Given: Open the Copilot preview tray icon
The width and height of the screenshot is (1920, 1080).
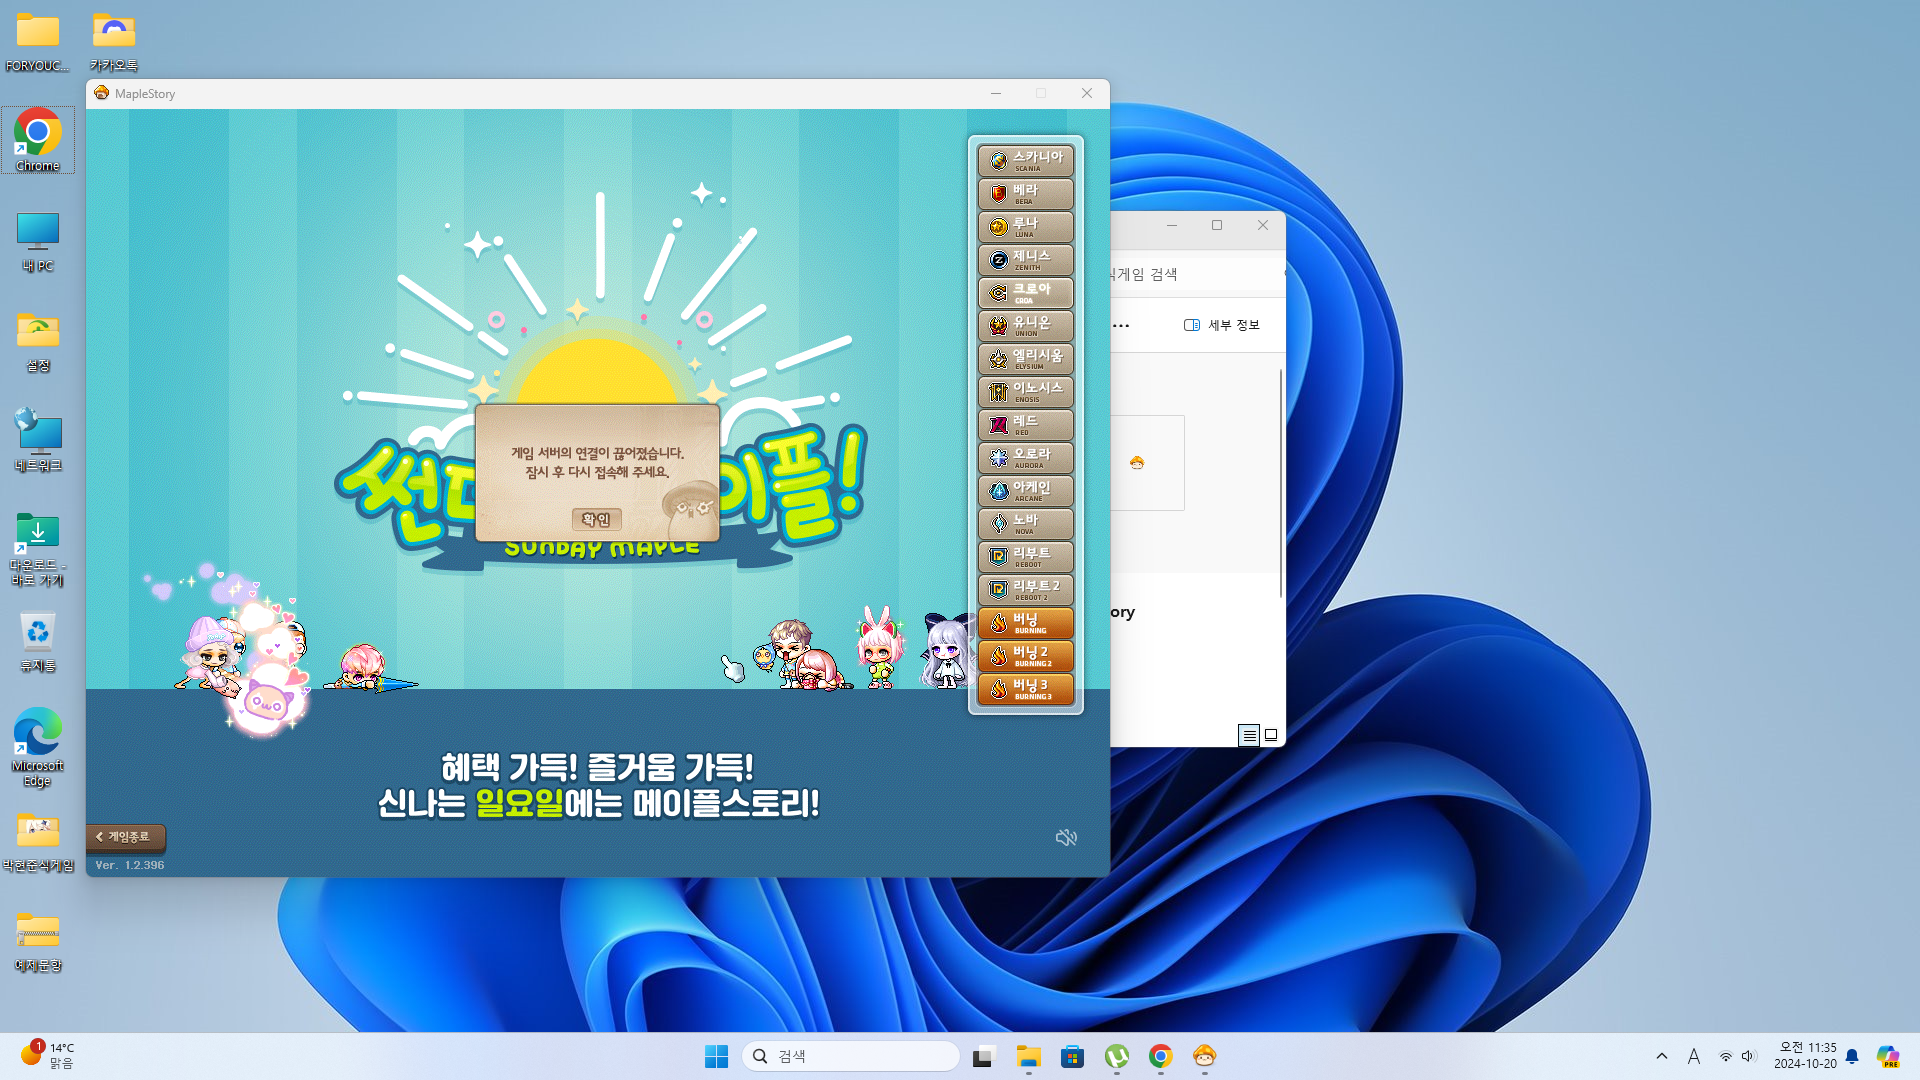Looking at the screenshot, I should (1888, 1056).
